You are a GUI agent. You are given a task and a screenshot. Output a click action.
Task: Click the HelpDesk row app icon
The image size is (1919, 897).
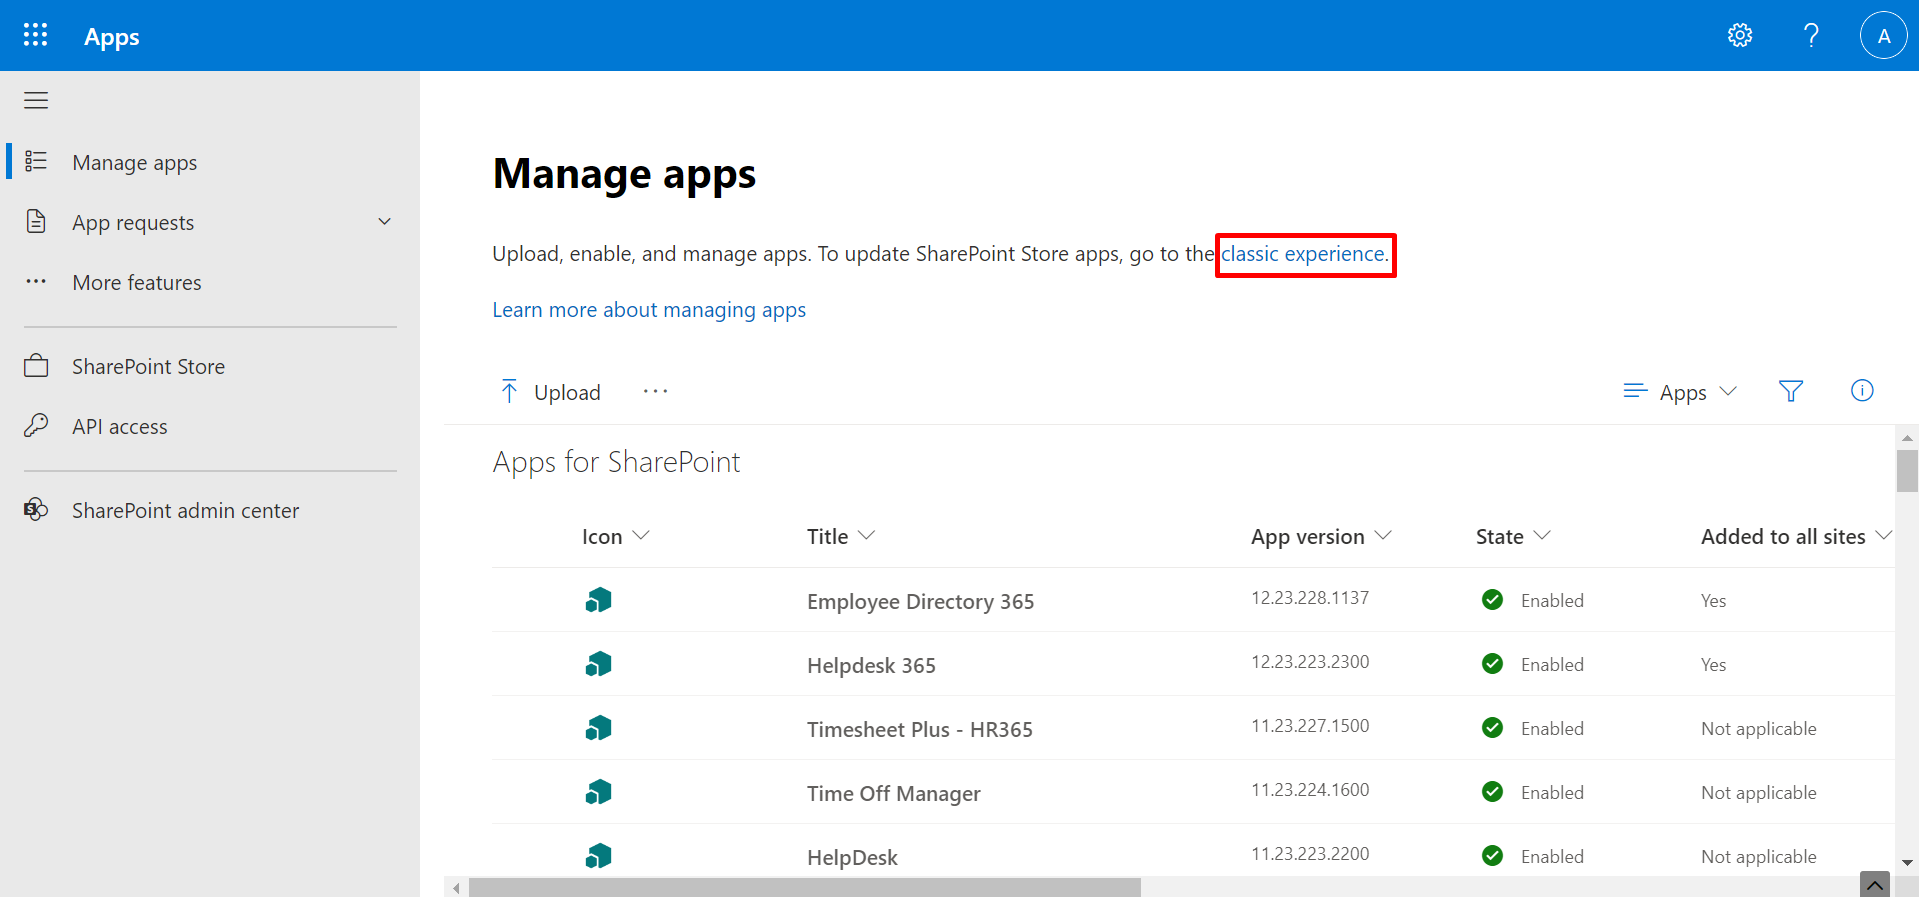coord(598,856)
